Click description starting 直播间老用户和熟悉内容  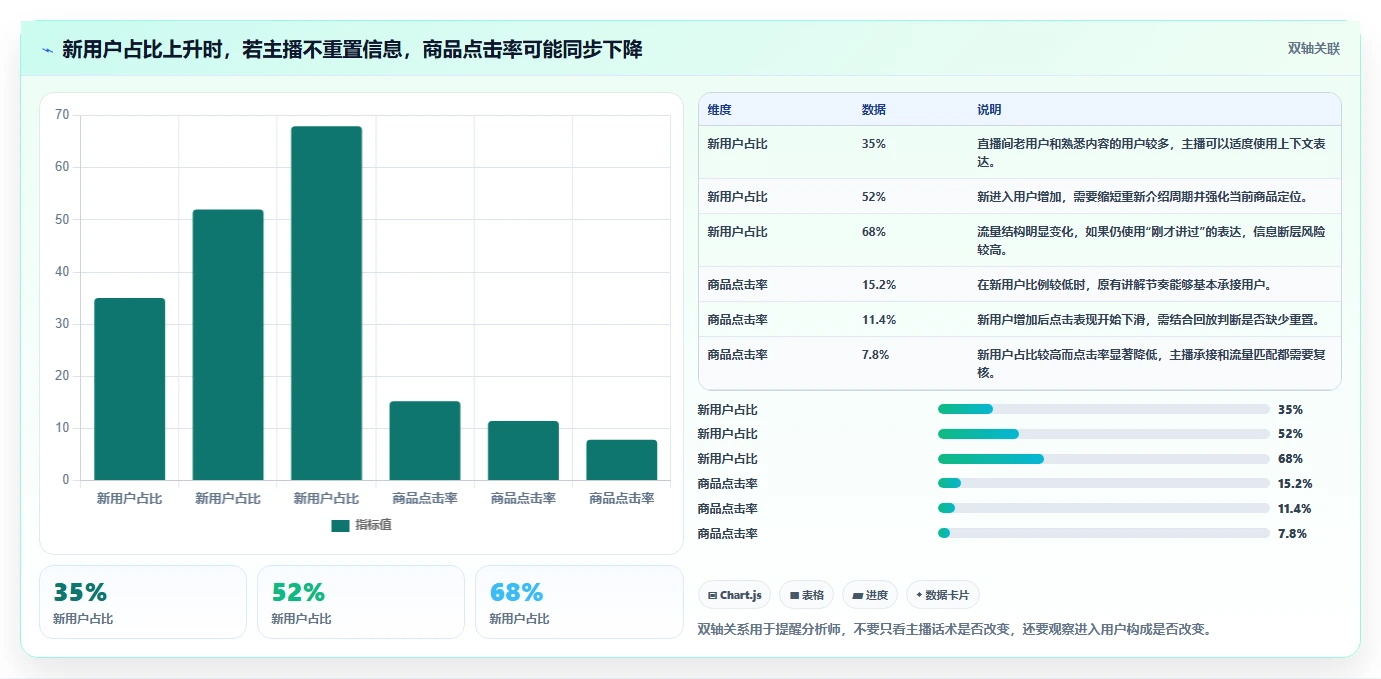tap(1151, 153)
